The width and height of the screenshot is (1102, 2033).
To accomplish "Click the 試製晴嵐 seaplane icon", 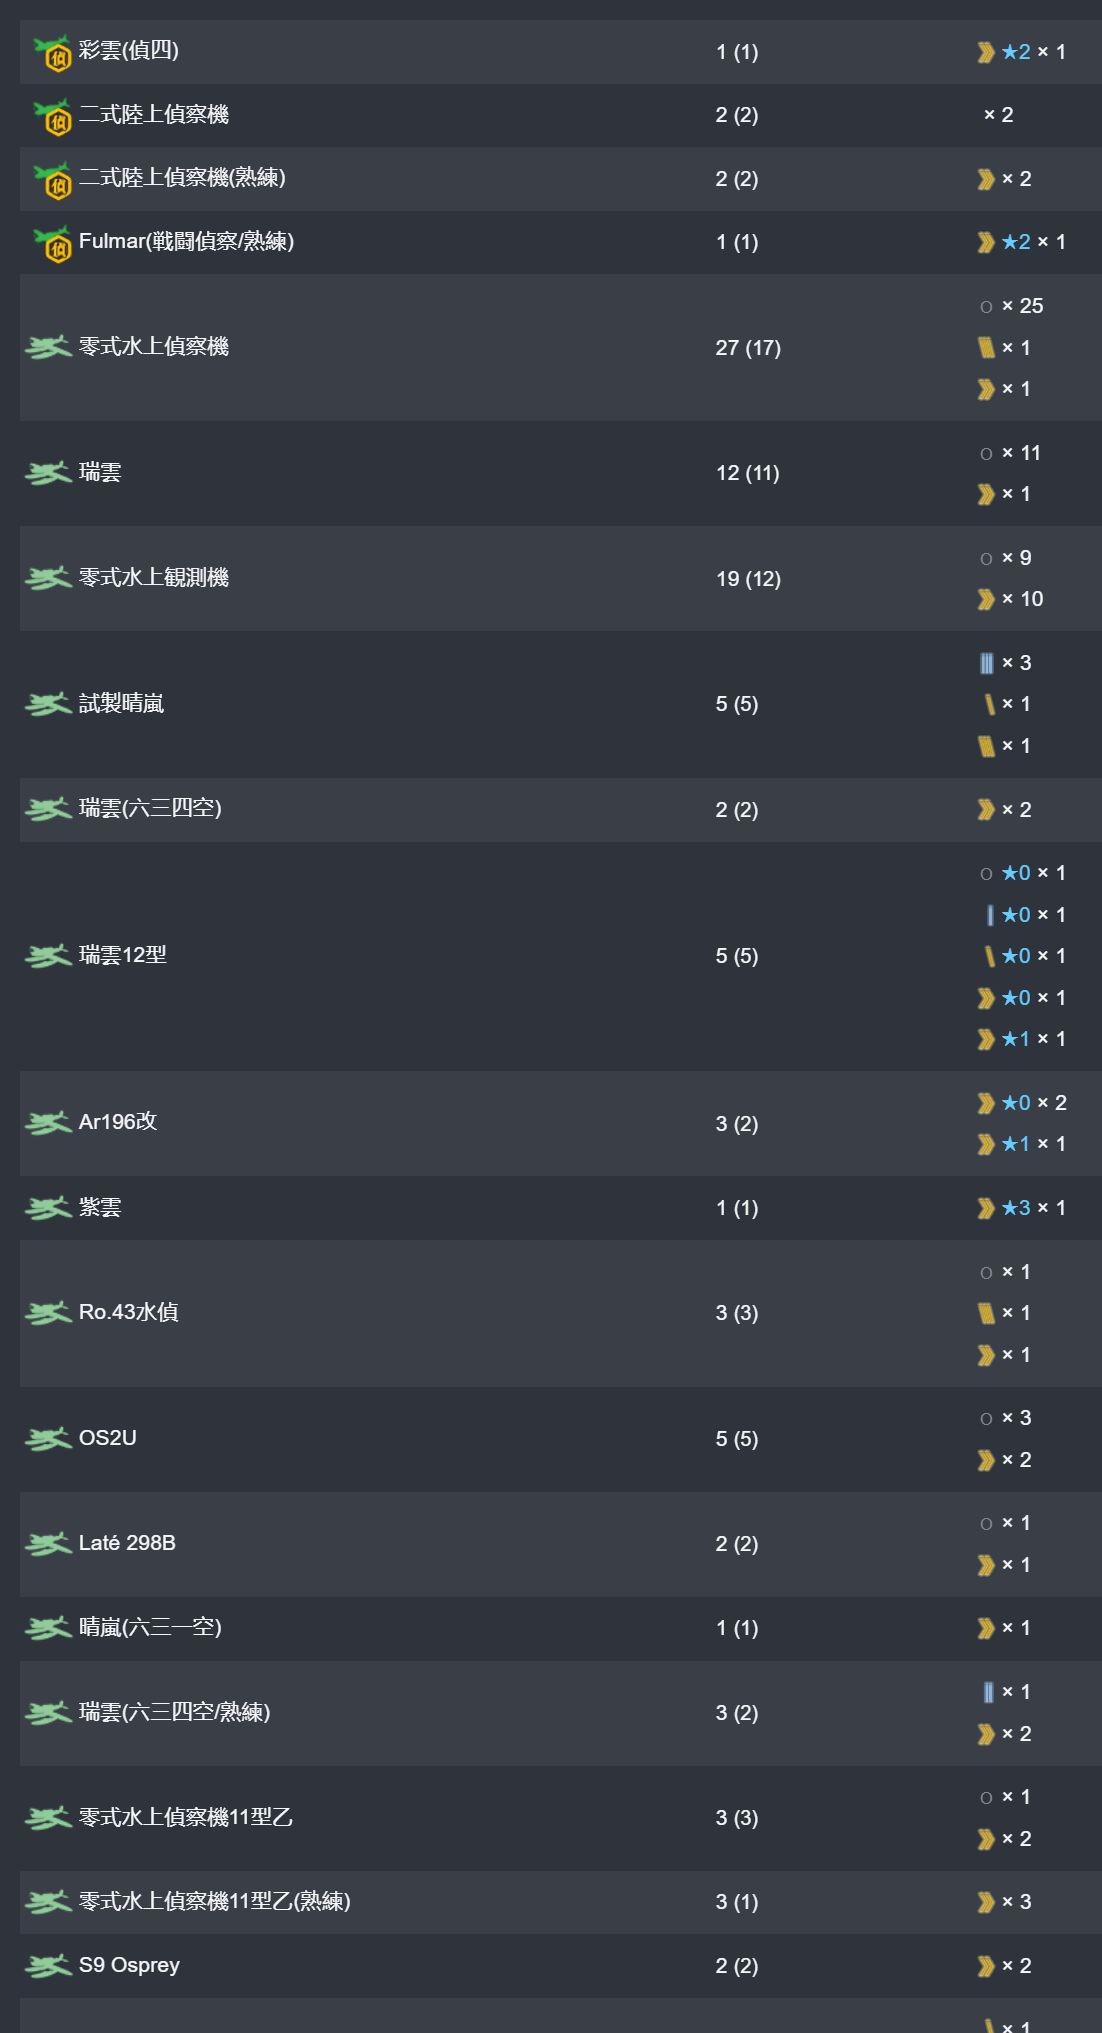I will (48, 704).
